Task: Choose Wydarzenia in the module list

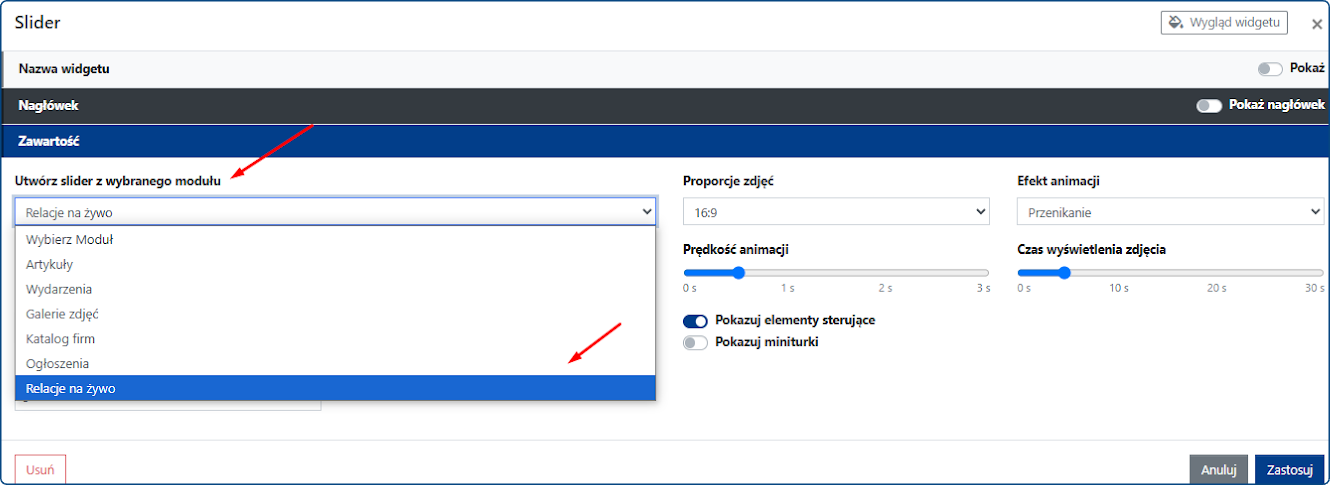Action: click(x=59, y=289)
